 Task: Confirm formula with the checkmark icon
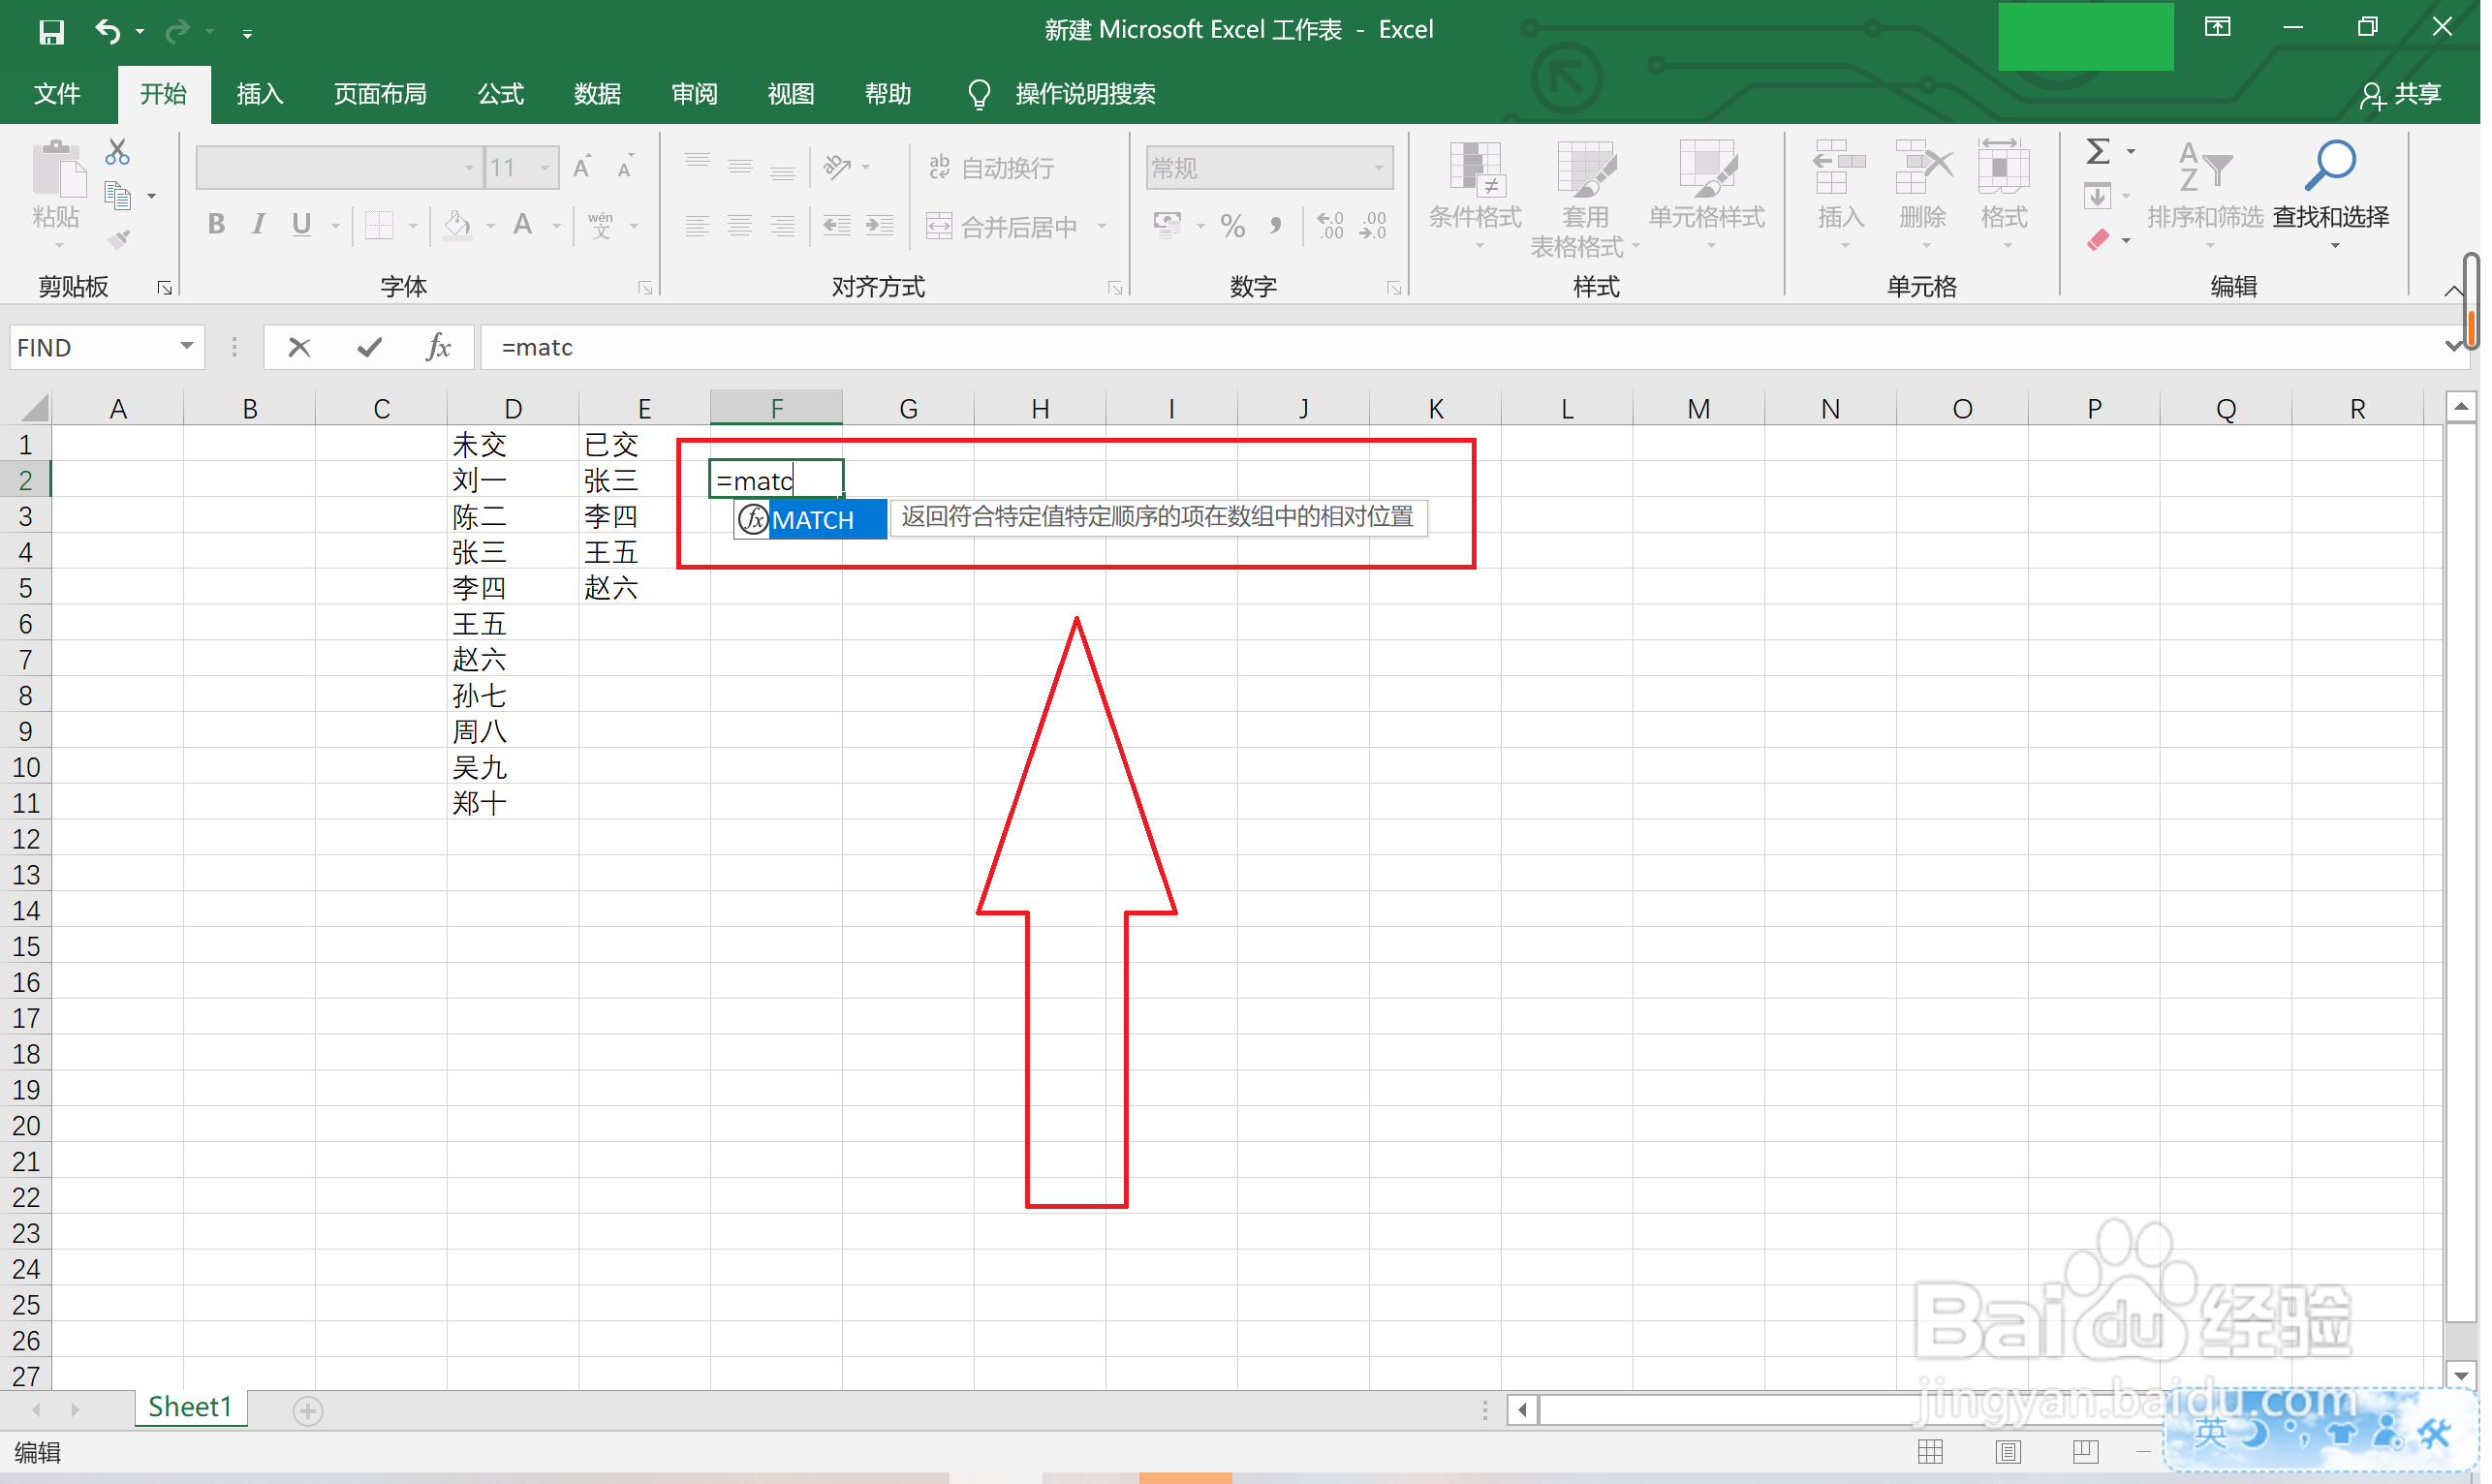[369, 347]
